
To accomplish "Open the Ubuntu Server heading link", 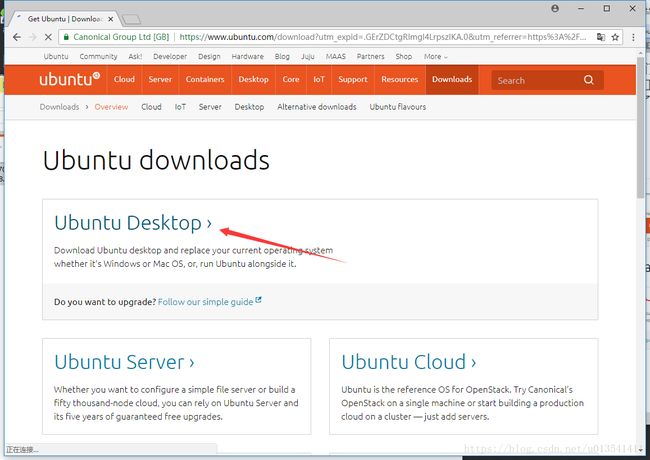I will (x=124, y=362).
